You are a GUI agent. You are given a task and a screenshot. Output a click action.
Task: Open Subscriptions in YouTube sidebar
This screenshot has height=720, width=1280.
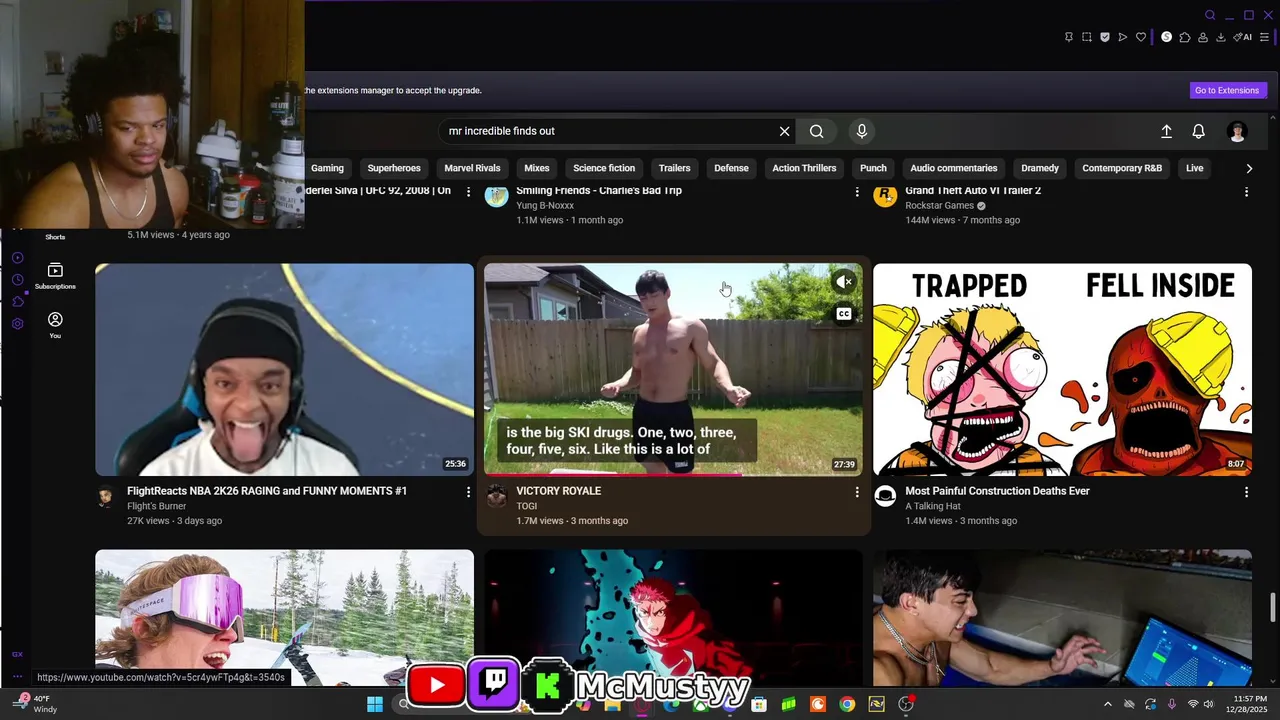point(55,276)
